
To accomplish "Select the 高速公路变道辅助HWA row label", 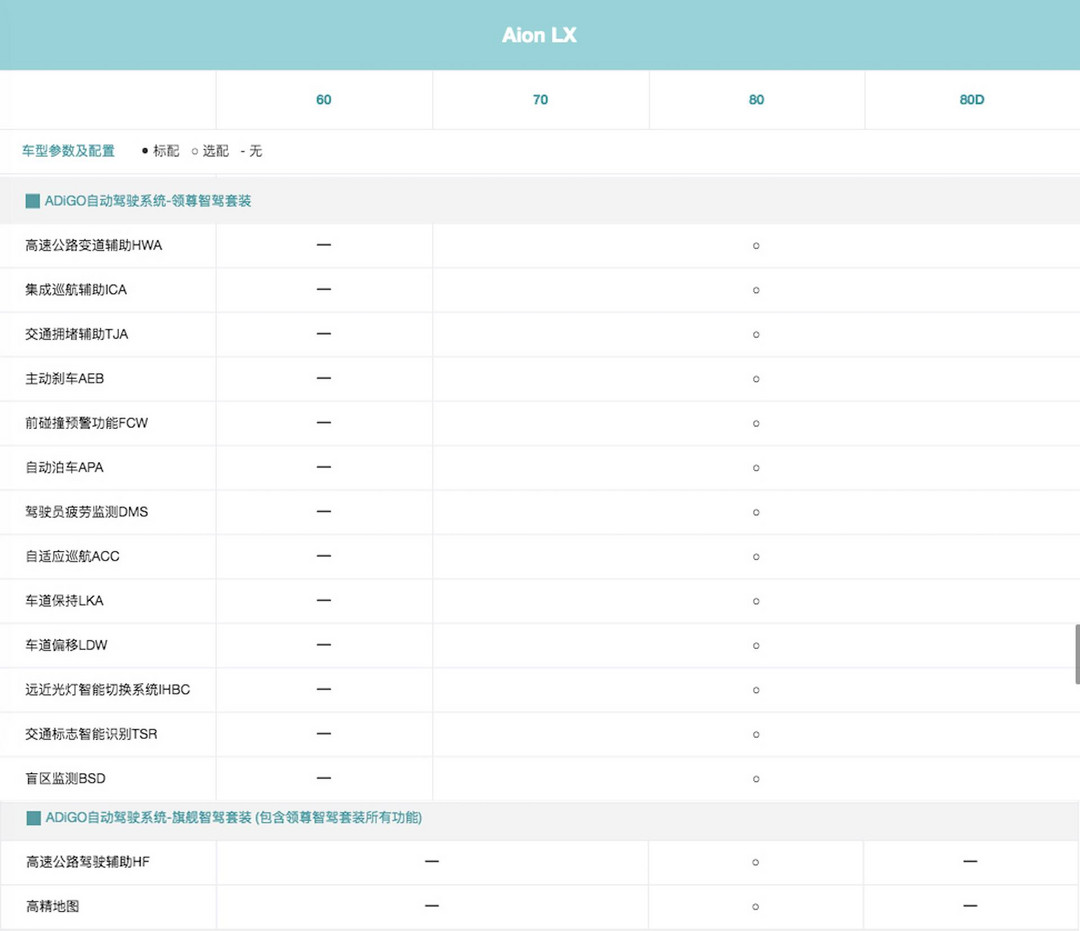I will click(x=94, y=245).
